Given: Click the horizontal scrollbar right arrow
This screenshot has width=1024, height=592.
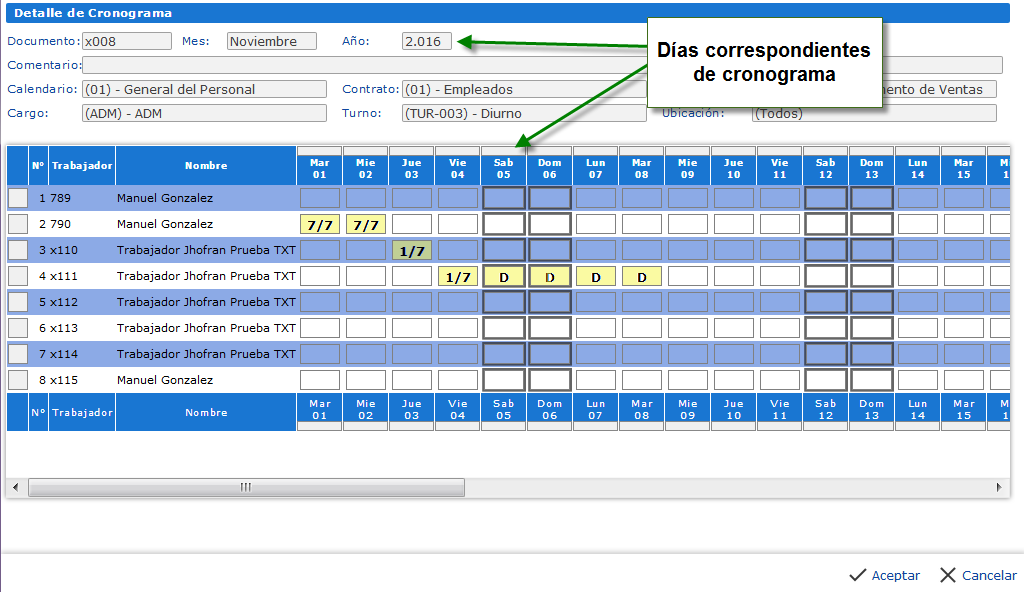Looking at the screenshot, I should (998, 487).
